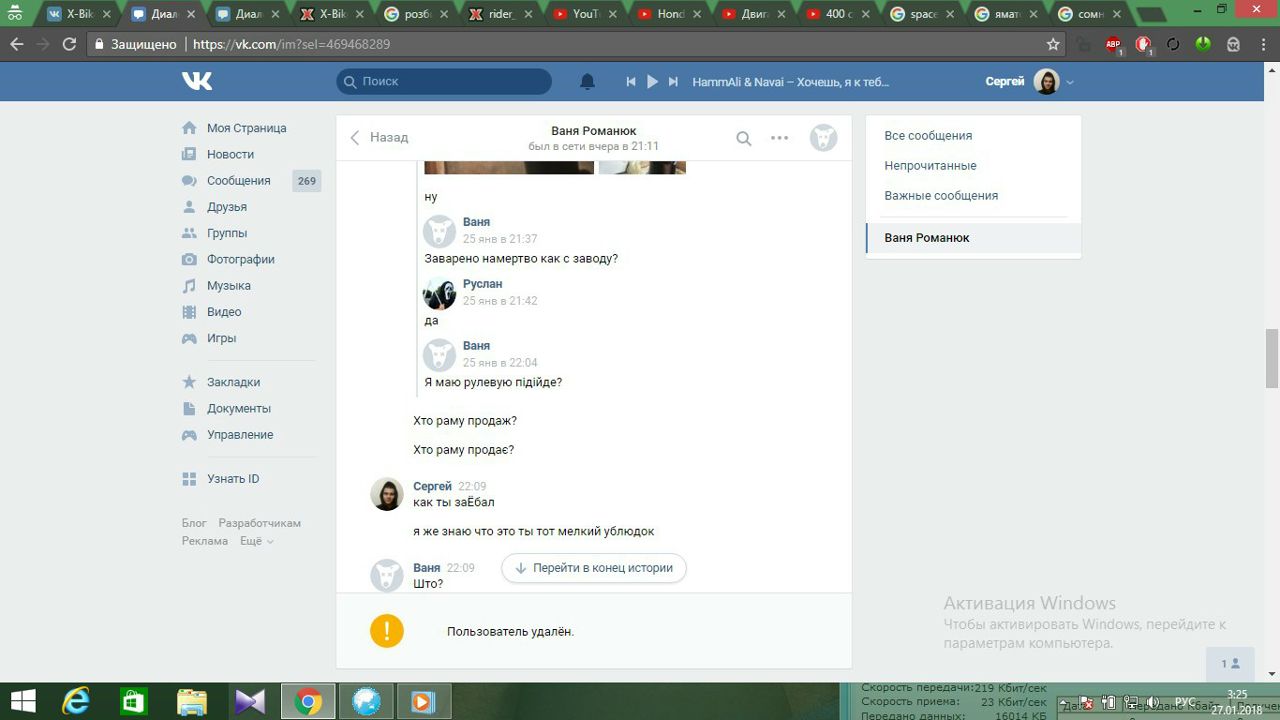Click the VK search field

pos(444,82)
